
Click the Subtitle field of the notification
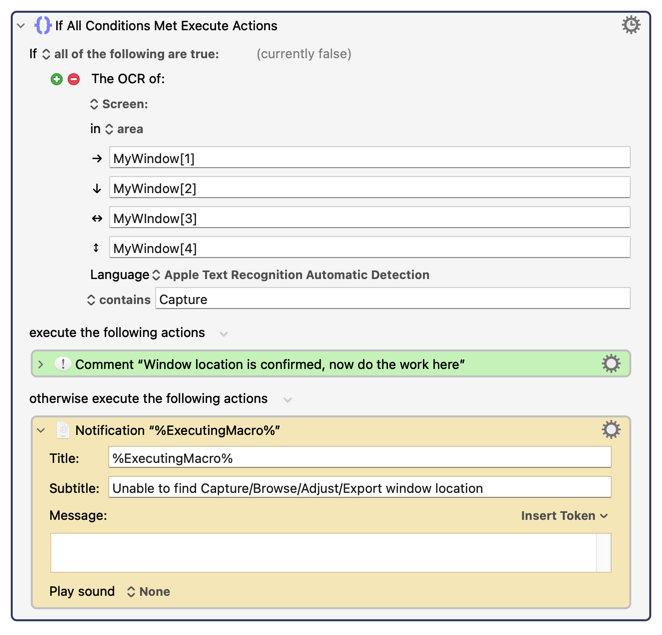360,488
